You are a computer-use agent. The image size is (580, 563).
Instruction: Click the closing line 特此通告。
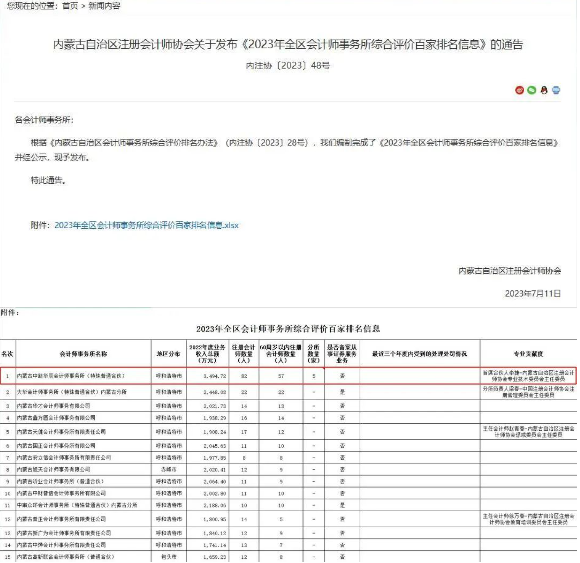coord(48,180)
